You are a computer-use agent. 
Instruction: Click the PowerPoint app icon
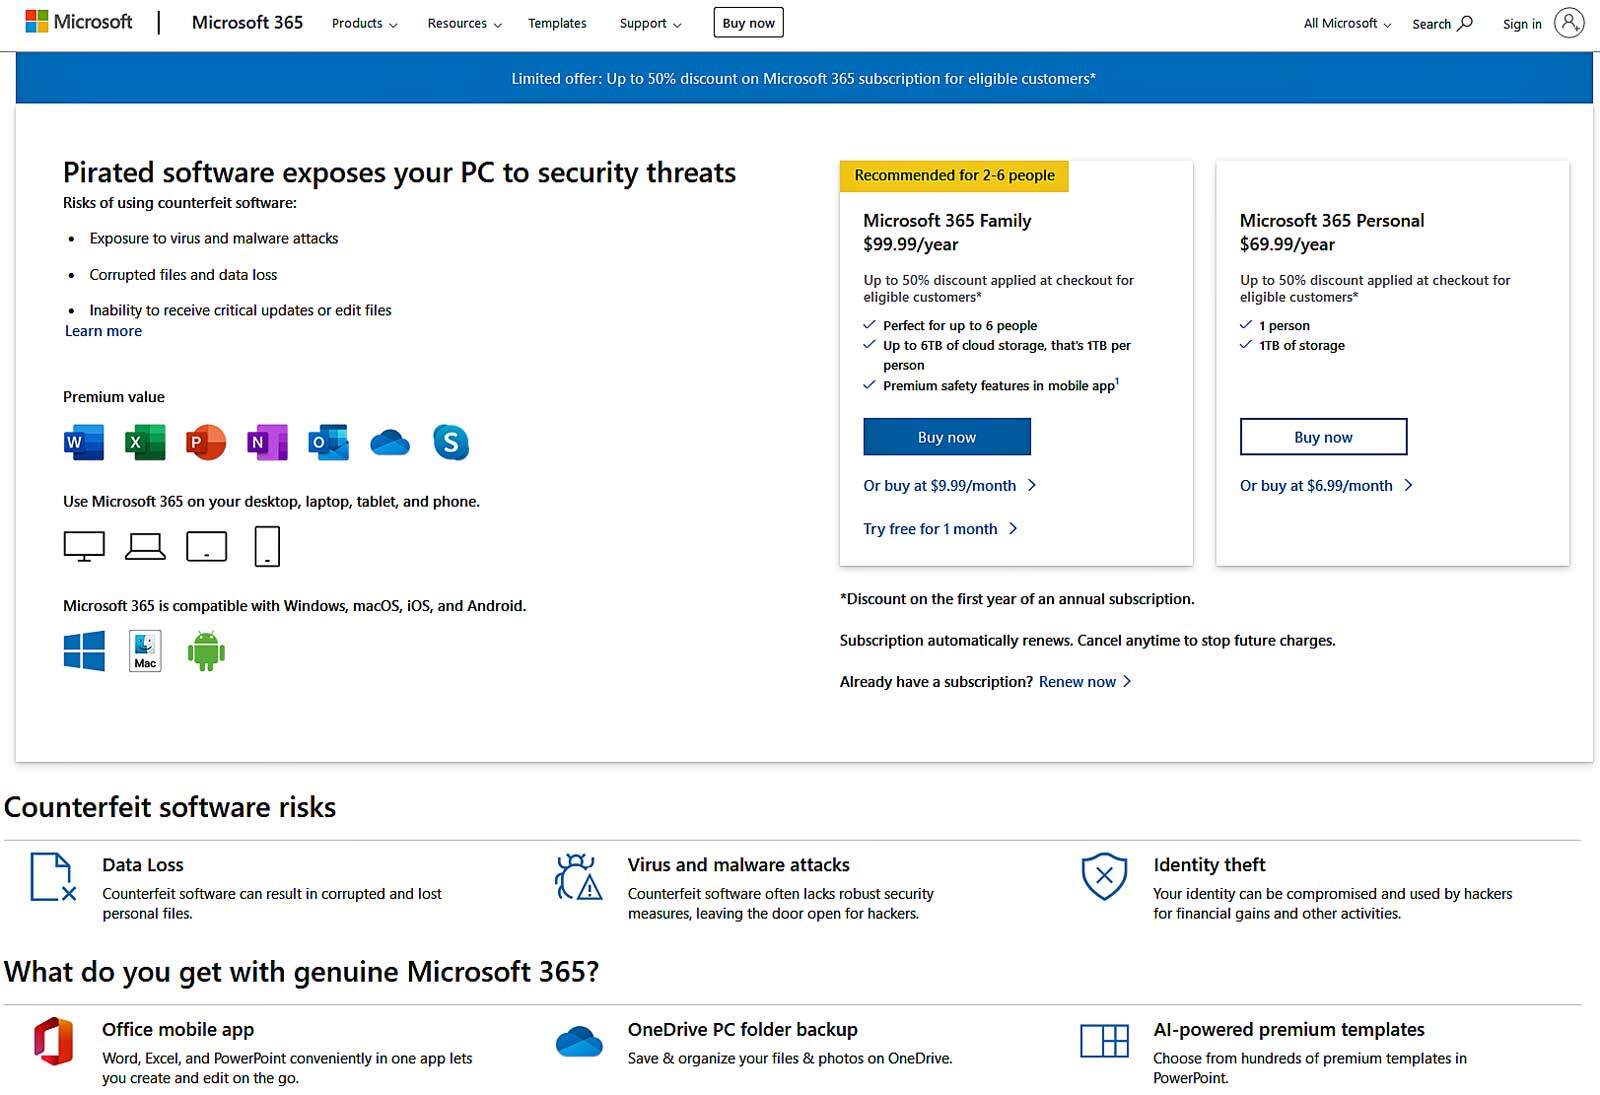point(206,442)
